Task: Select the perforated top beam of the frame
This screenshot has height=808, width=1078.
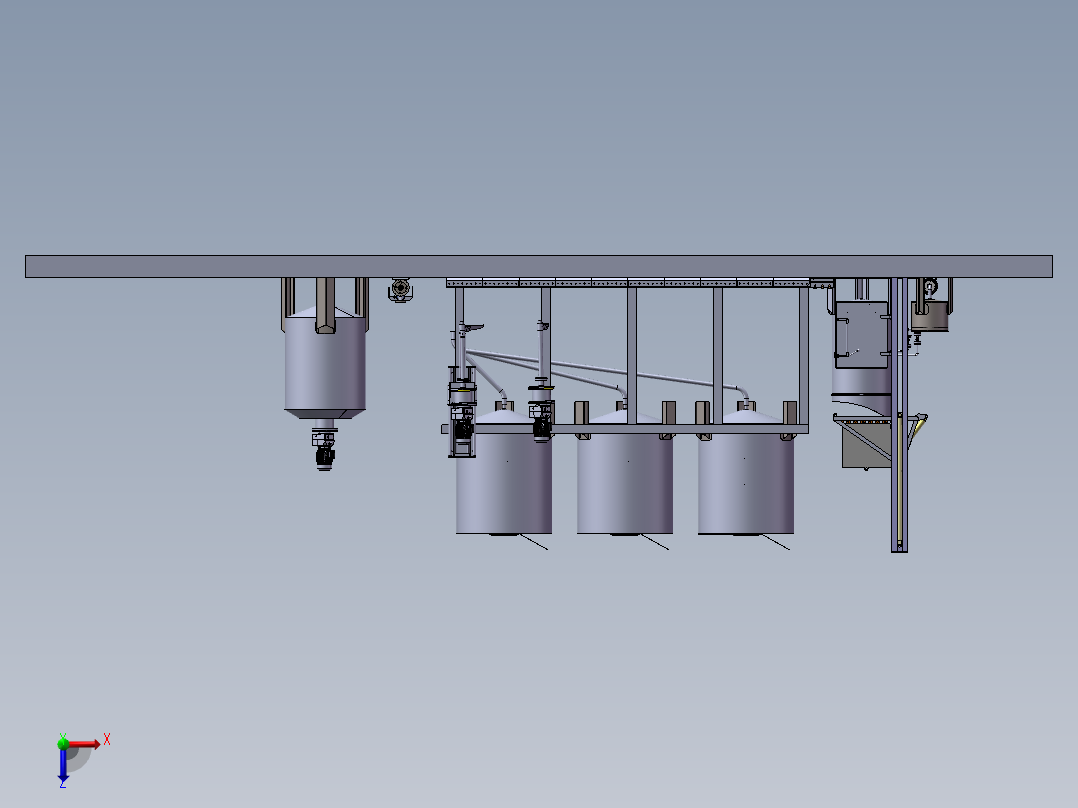Action: point(628,283)
